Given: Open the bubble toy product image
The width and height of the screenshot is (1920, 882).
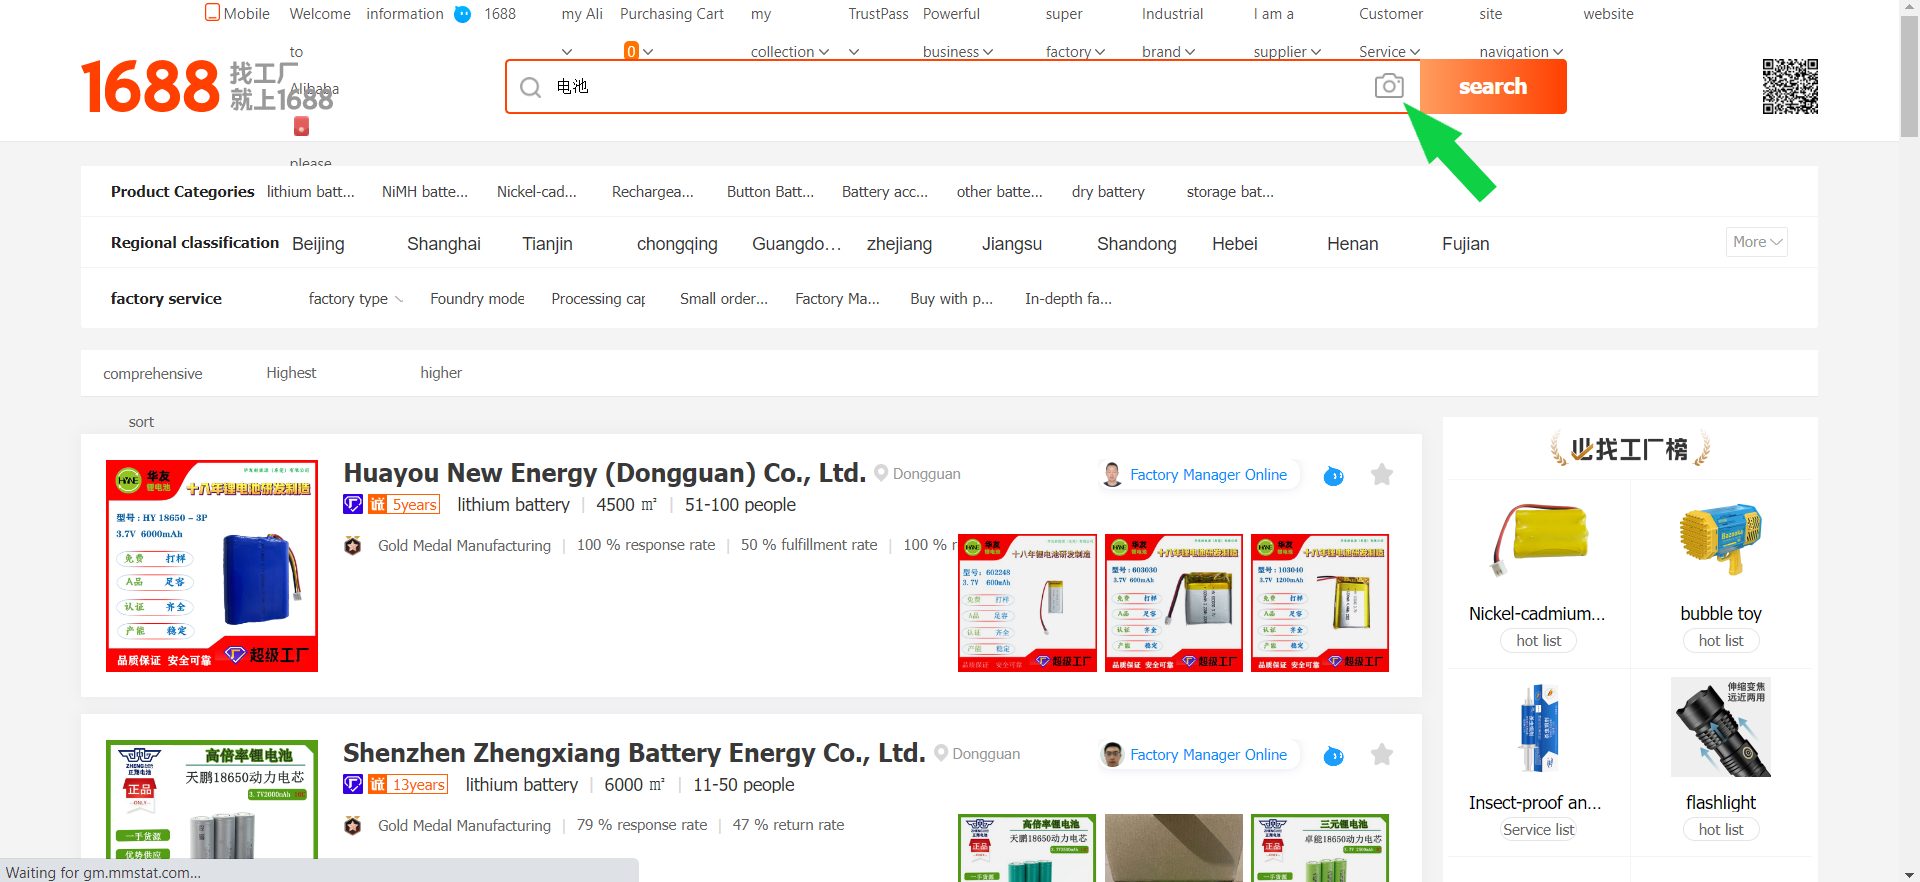Looking at the screenshot, I should [x=1721, y=540].
